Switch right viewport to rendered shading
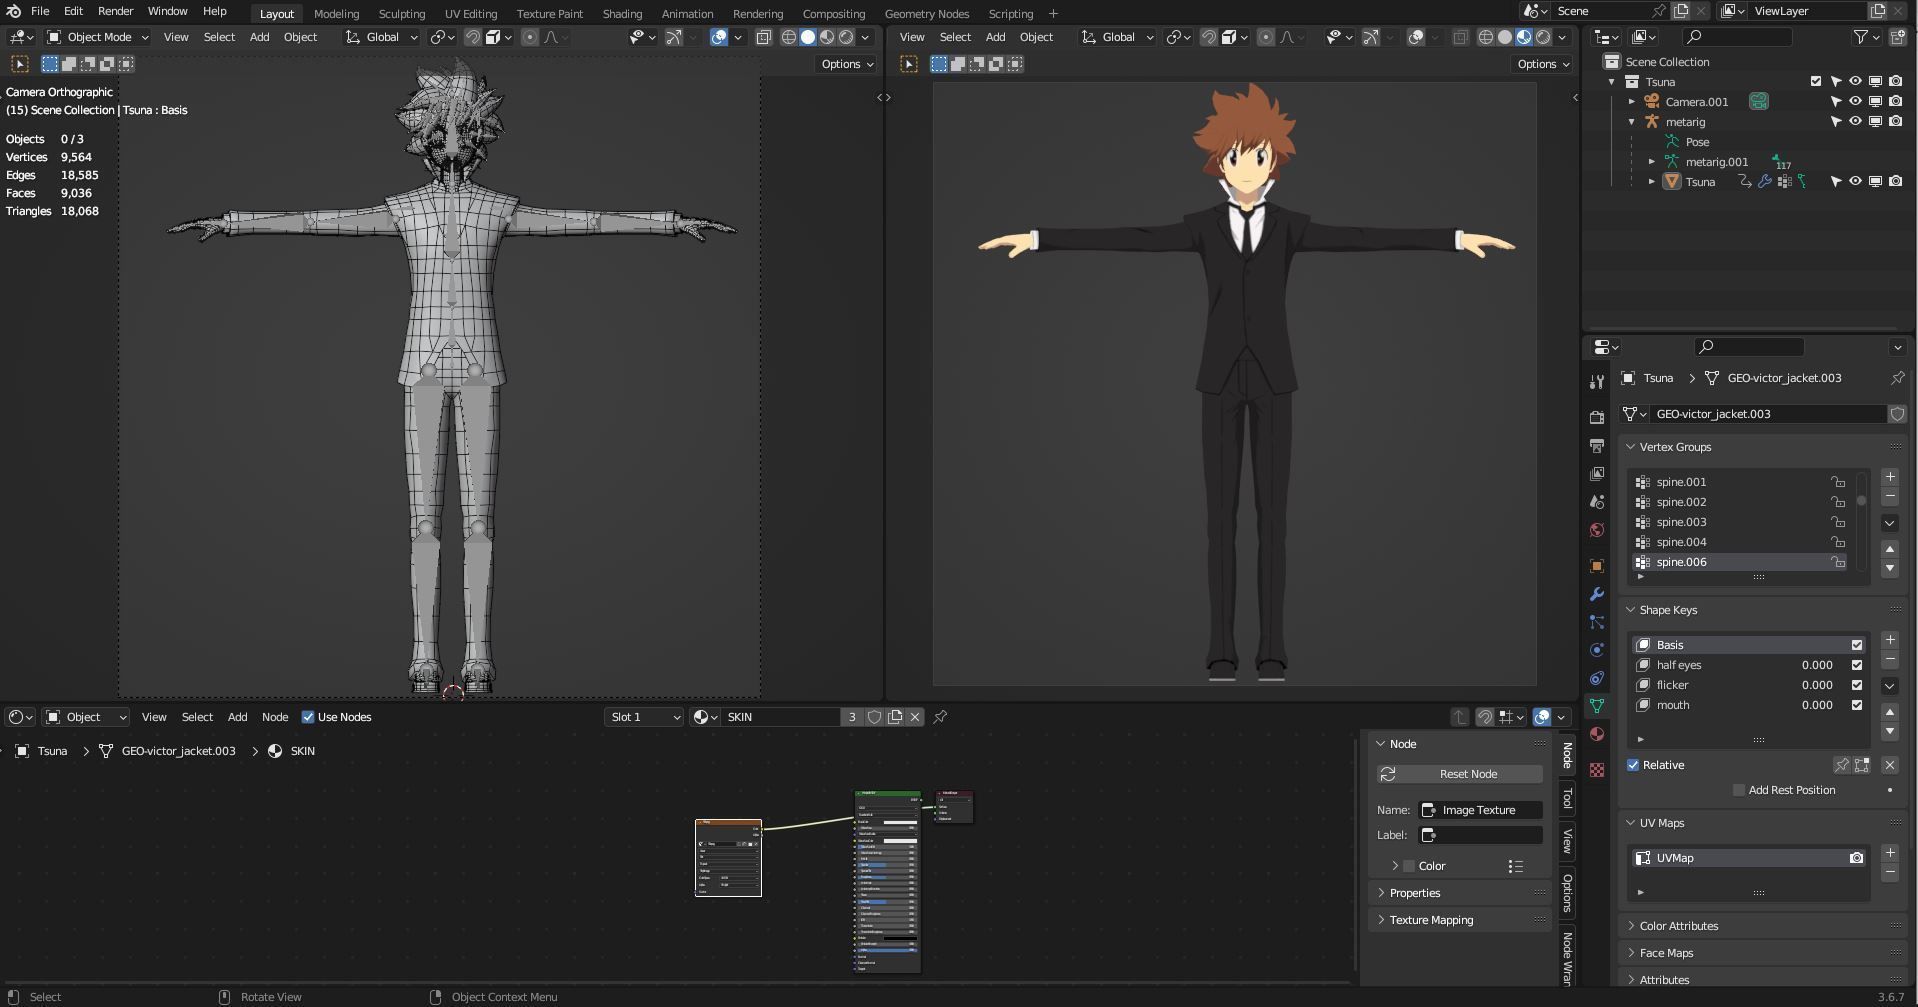The width and height of the screenshot is (1918, 1007). tap(1543, 37)
